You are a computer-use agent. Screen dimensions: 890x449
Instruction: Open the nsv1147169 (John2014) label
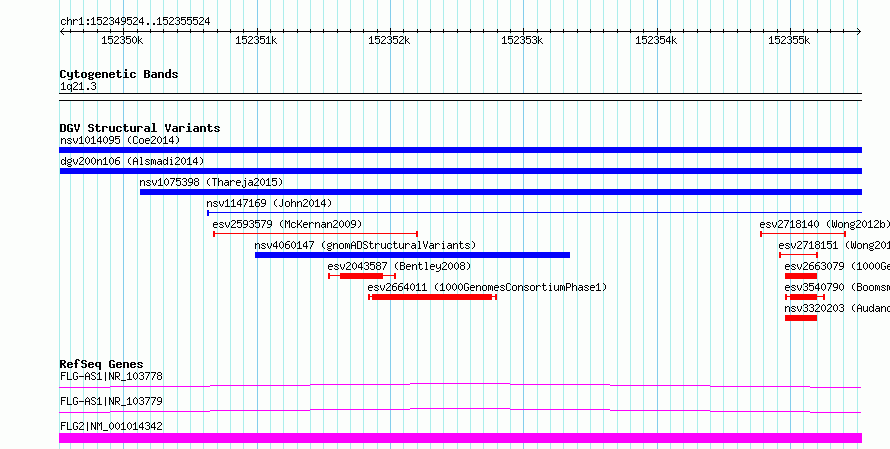click(x=269, y=203)
